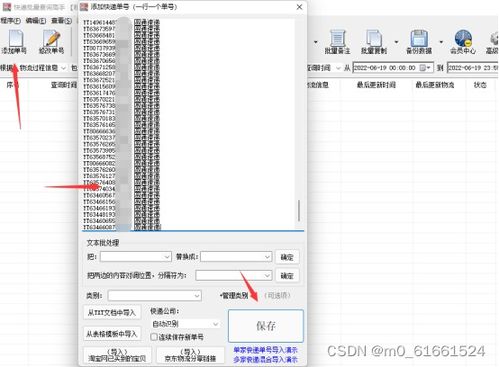Open the 多家快递混合导入演示 link

[x=265, y=359]
